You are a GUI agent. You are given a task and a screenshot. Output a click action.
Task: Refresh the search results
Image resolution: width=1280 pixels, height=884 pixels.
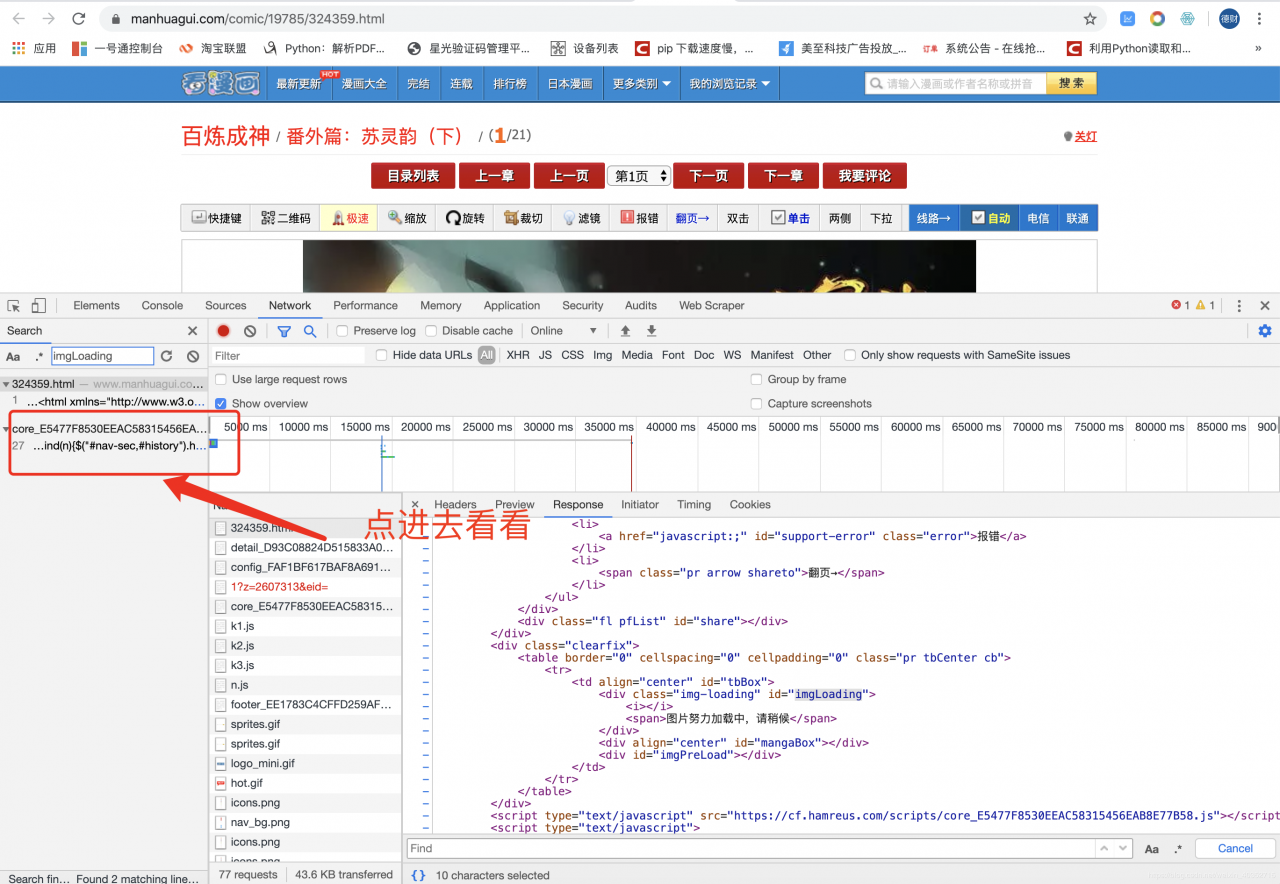click(167, 356)
